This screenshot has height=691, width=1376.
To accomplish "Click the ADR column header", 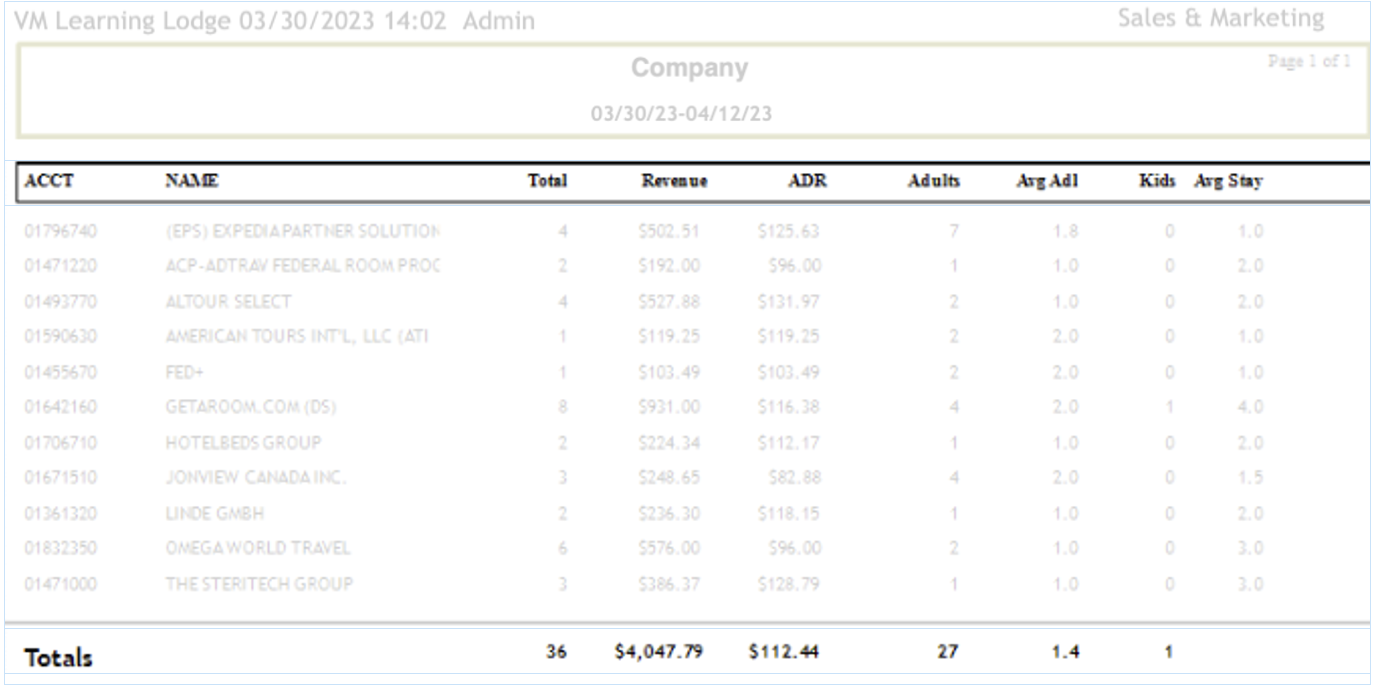I will pyautogui.click(x=807, y=181).
